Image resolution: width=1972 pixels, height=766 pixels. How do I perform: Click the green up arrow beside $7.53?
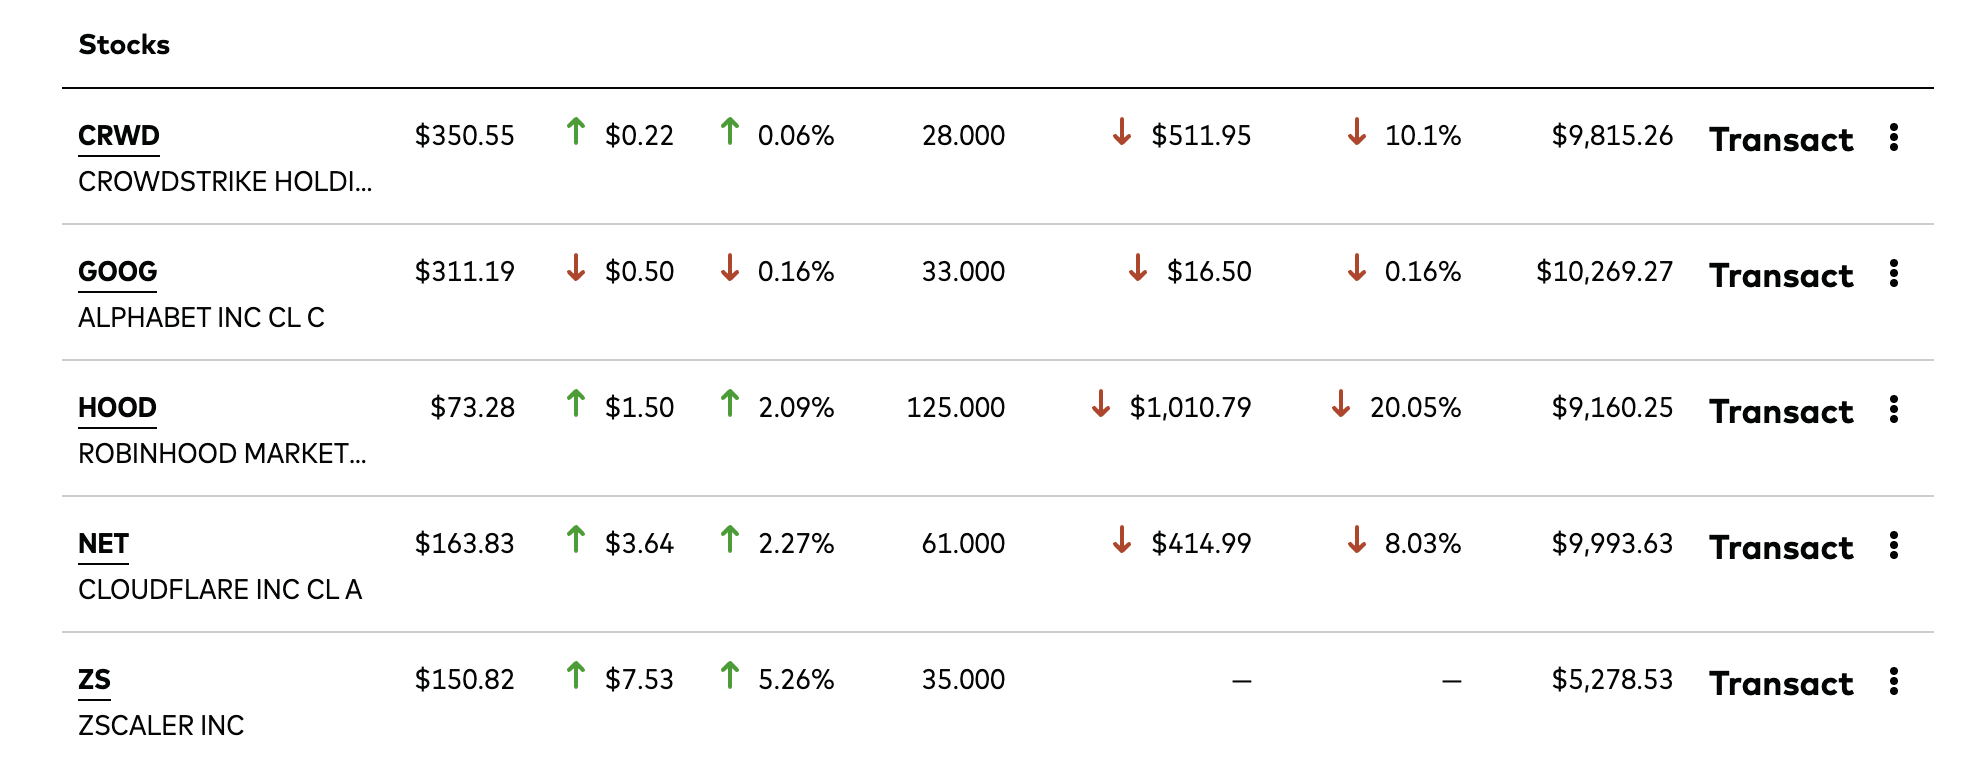575,675
